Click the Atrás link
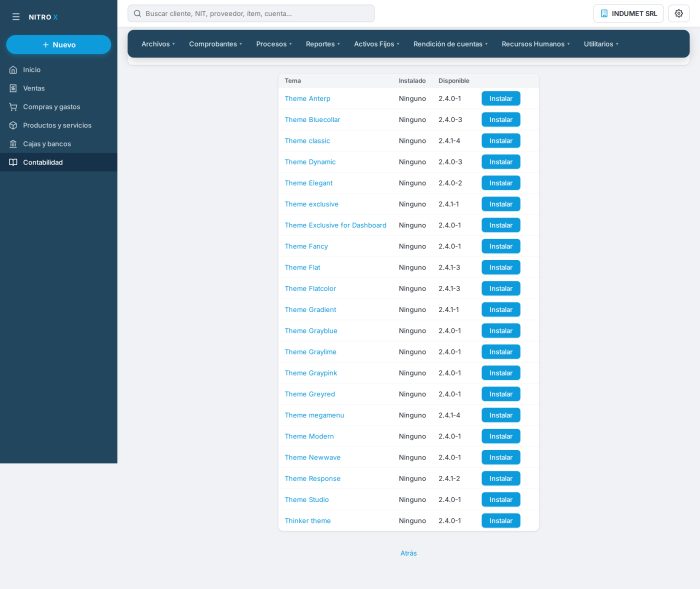This screenshot has width=700, height=589. click(408, 553)
